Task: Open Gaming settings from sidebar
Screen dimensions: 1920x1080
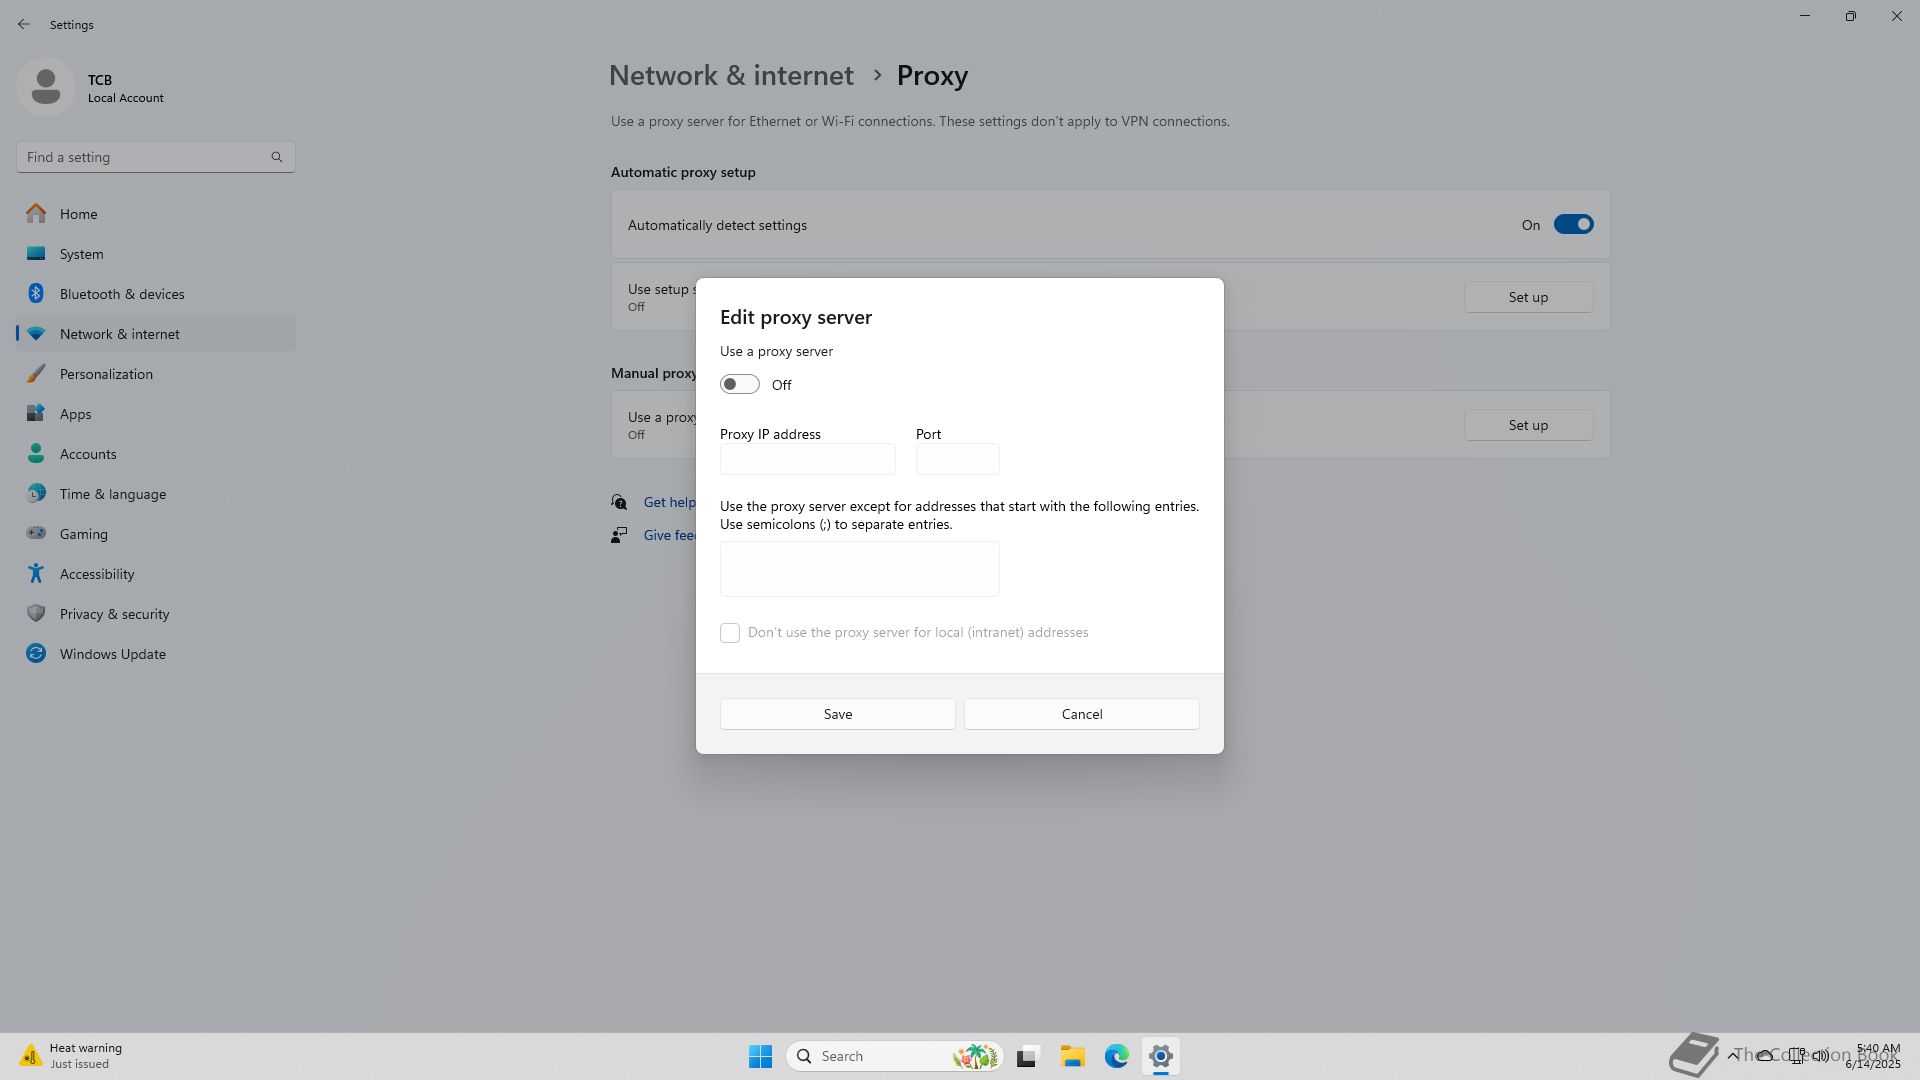Action: point(83,534)
